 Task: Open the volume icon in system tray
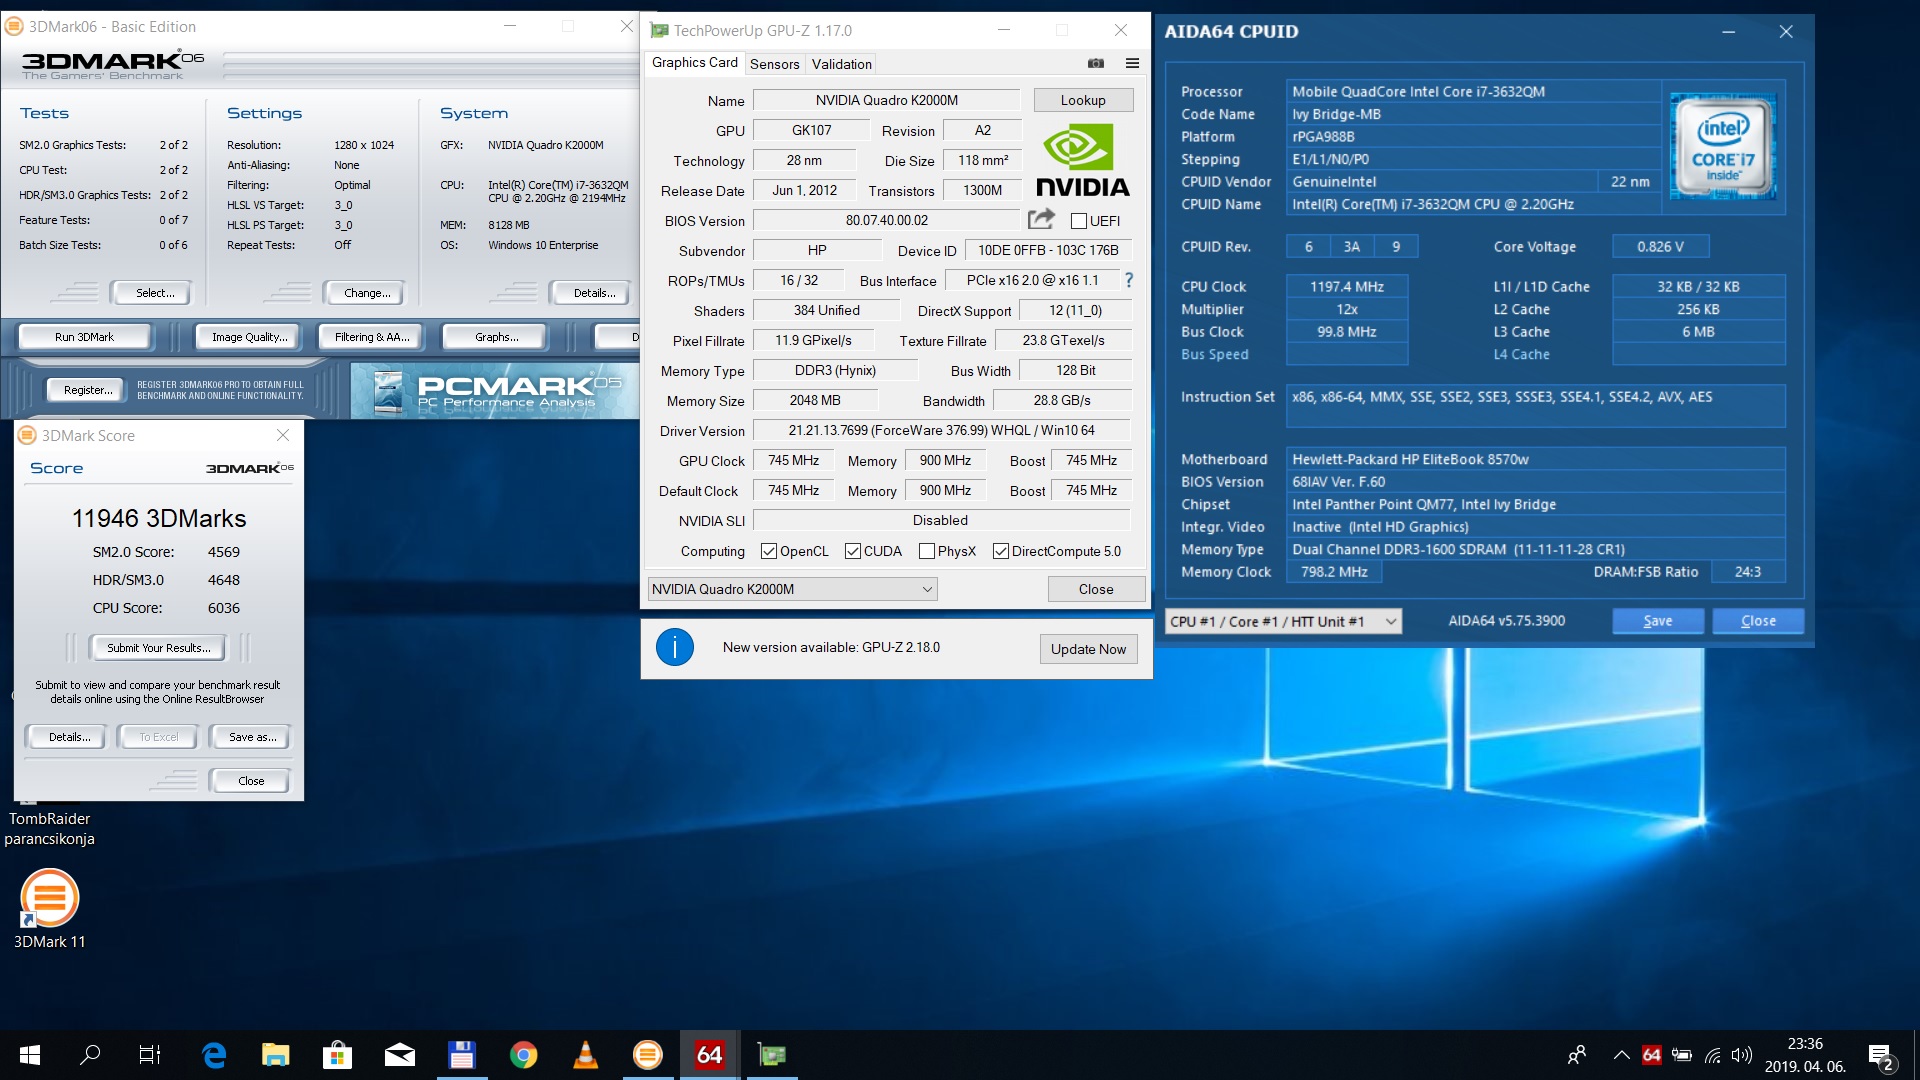1742,1055
